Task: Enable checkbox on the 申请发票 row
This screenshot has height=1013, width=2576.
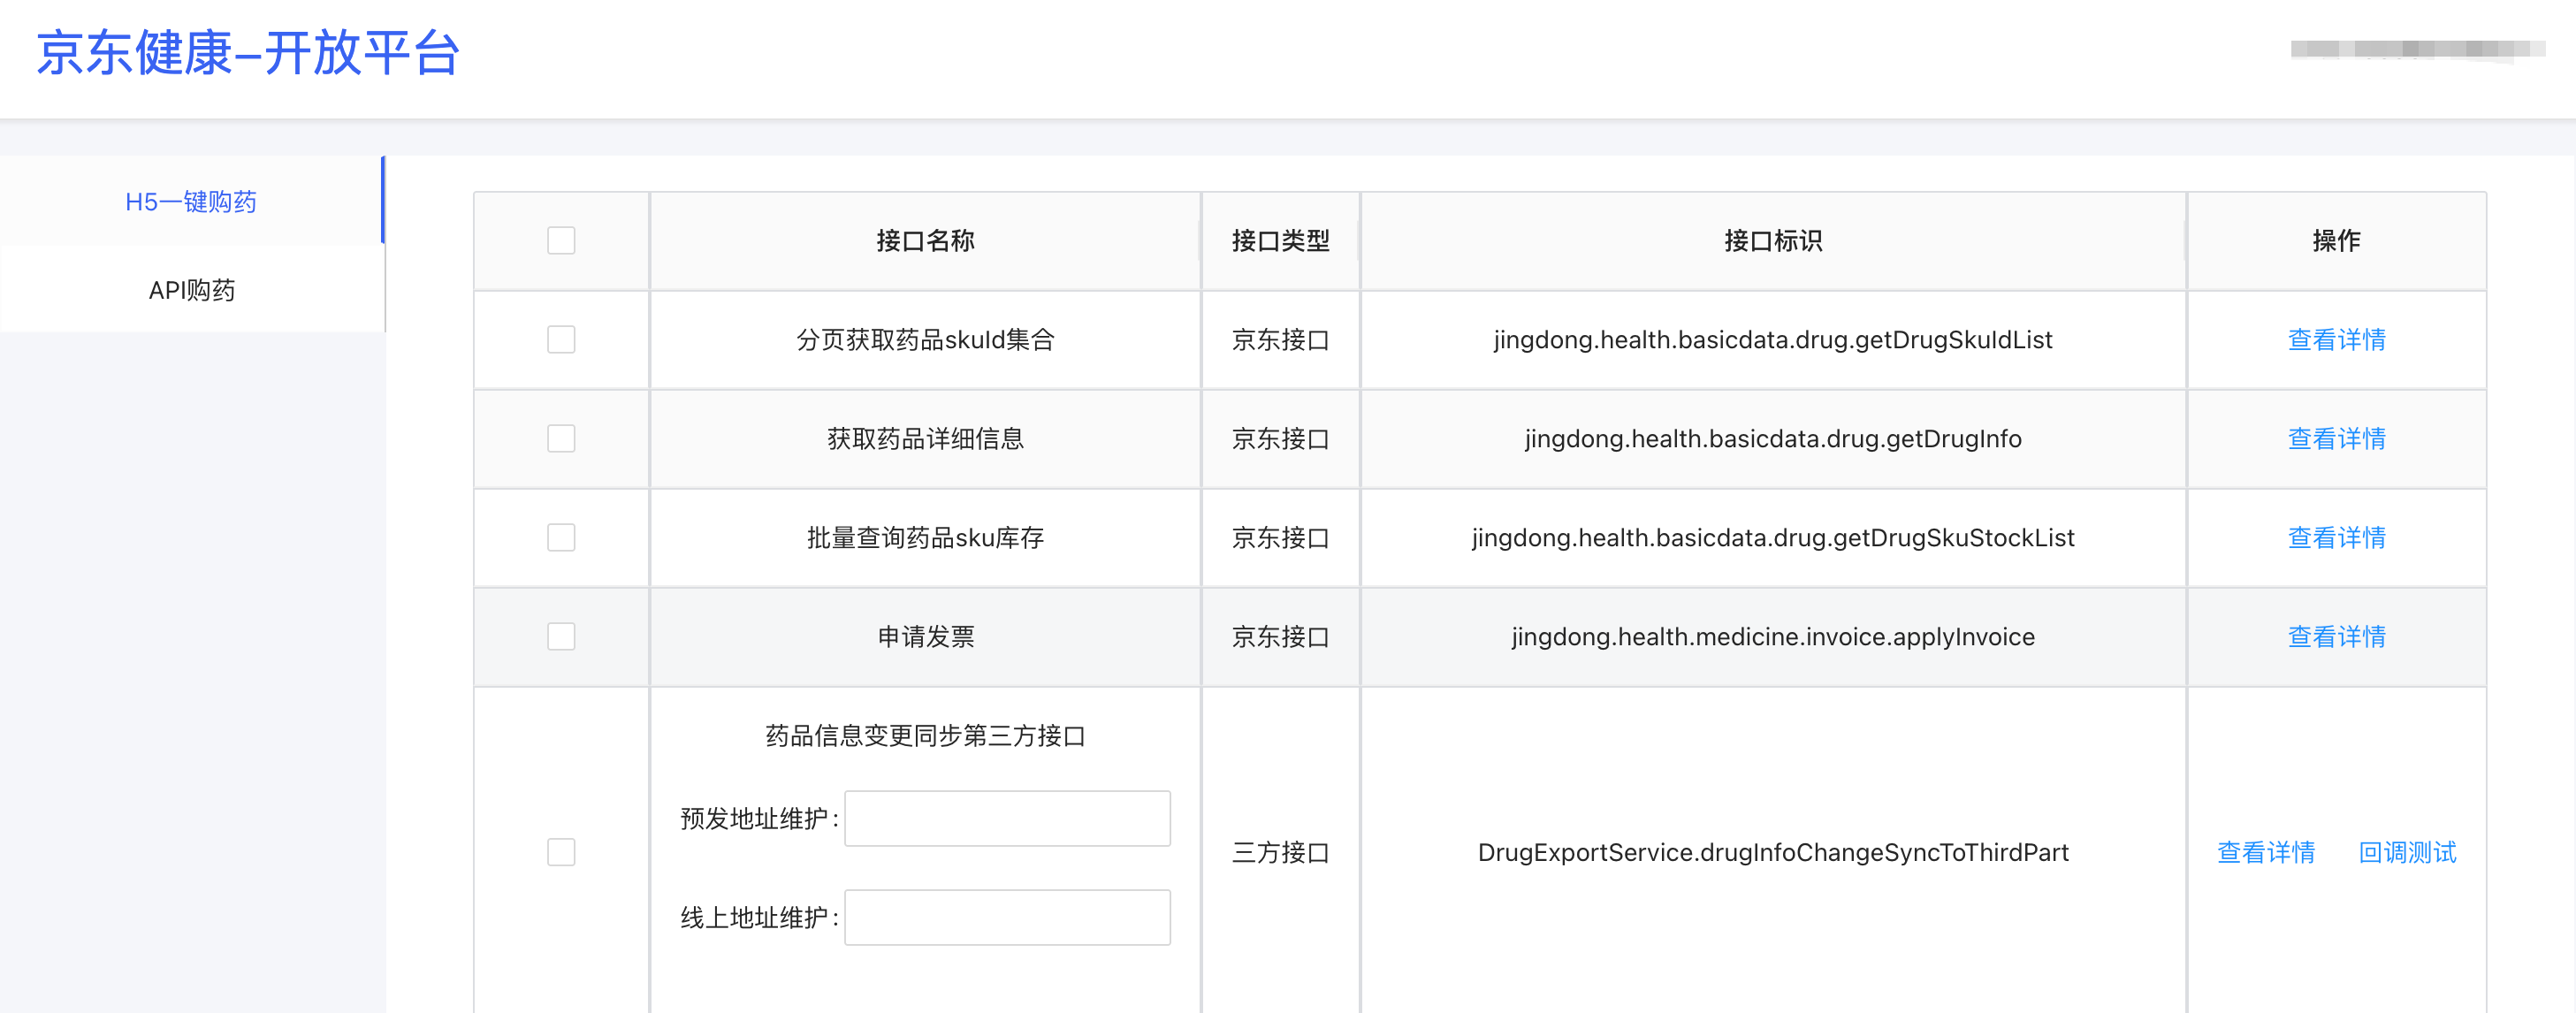Action: (x=561, y=637)
